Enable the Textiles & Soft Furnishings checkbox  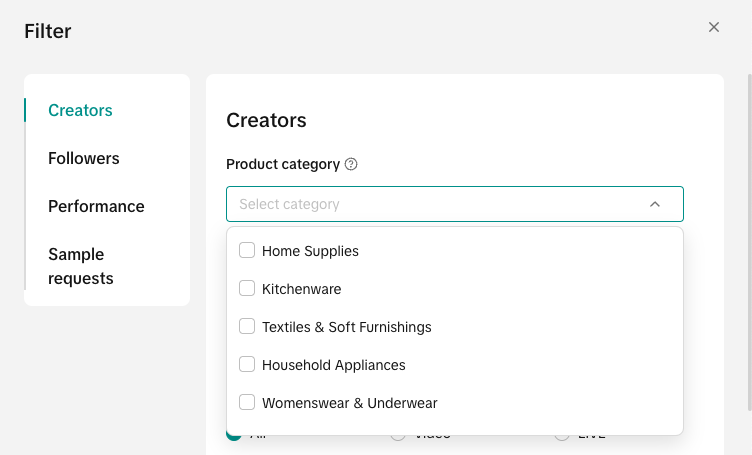pyautogui.click(x=247, y=327)
